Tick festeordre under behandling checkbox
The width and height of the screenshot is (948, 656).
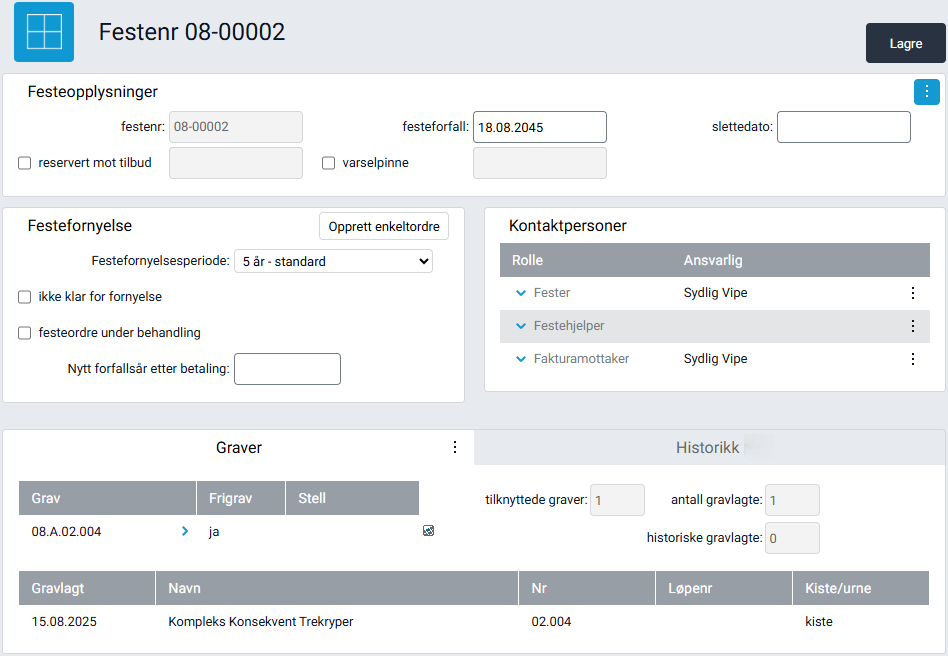[x=25, y=333]
